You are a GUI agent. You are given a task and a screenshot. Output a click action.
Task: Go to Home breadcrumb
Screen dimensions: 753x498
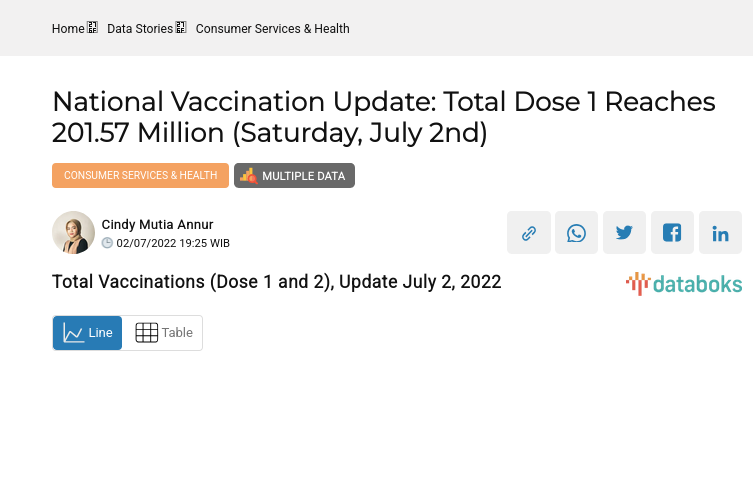(x=68, y=29)
